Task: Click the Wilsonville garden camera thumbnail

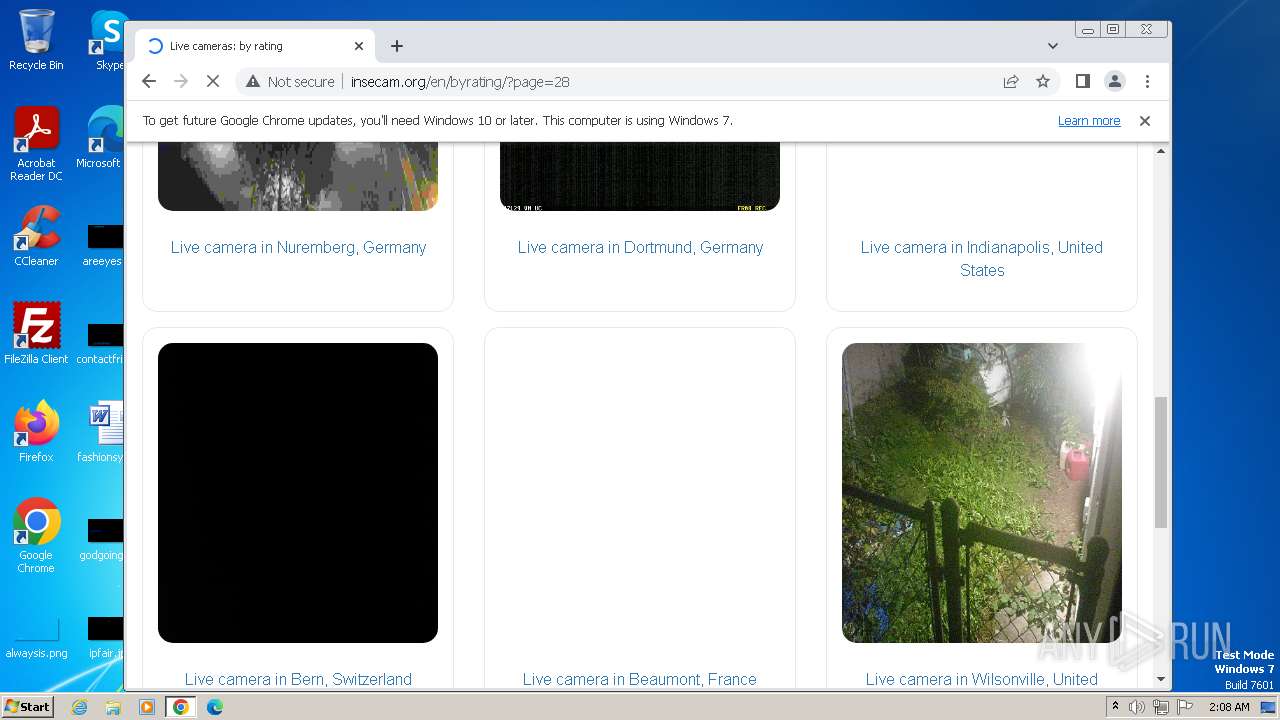Action: tap(982, 493)
